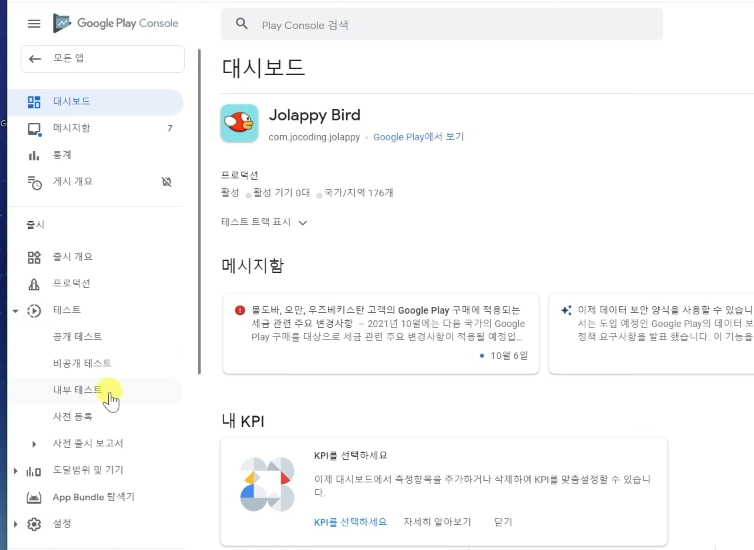Click the 메시지함 inbox icon

[x=34, y=129]
